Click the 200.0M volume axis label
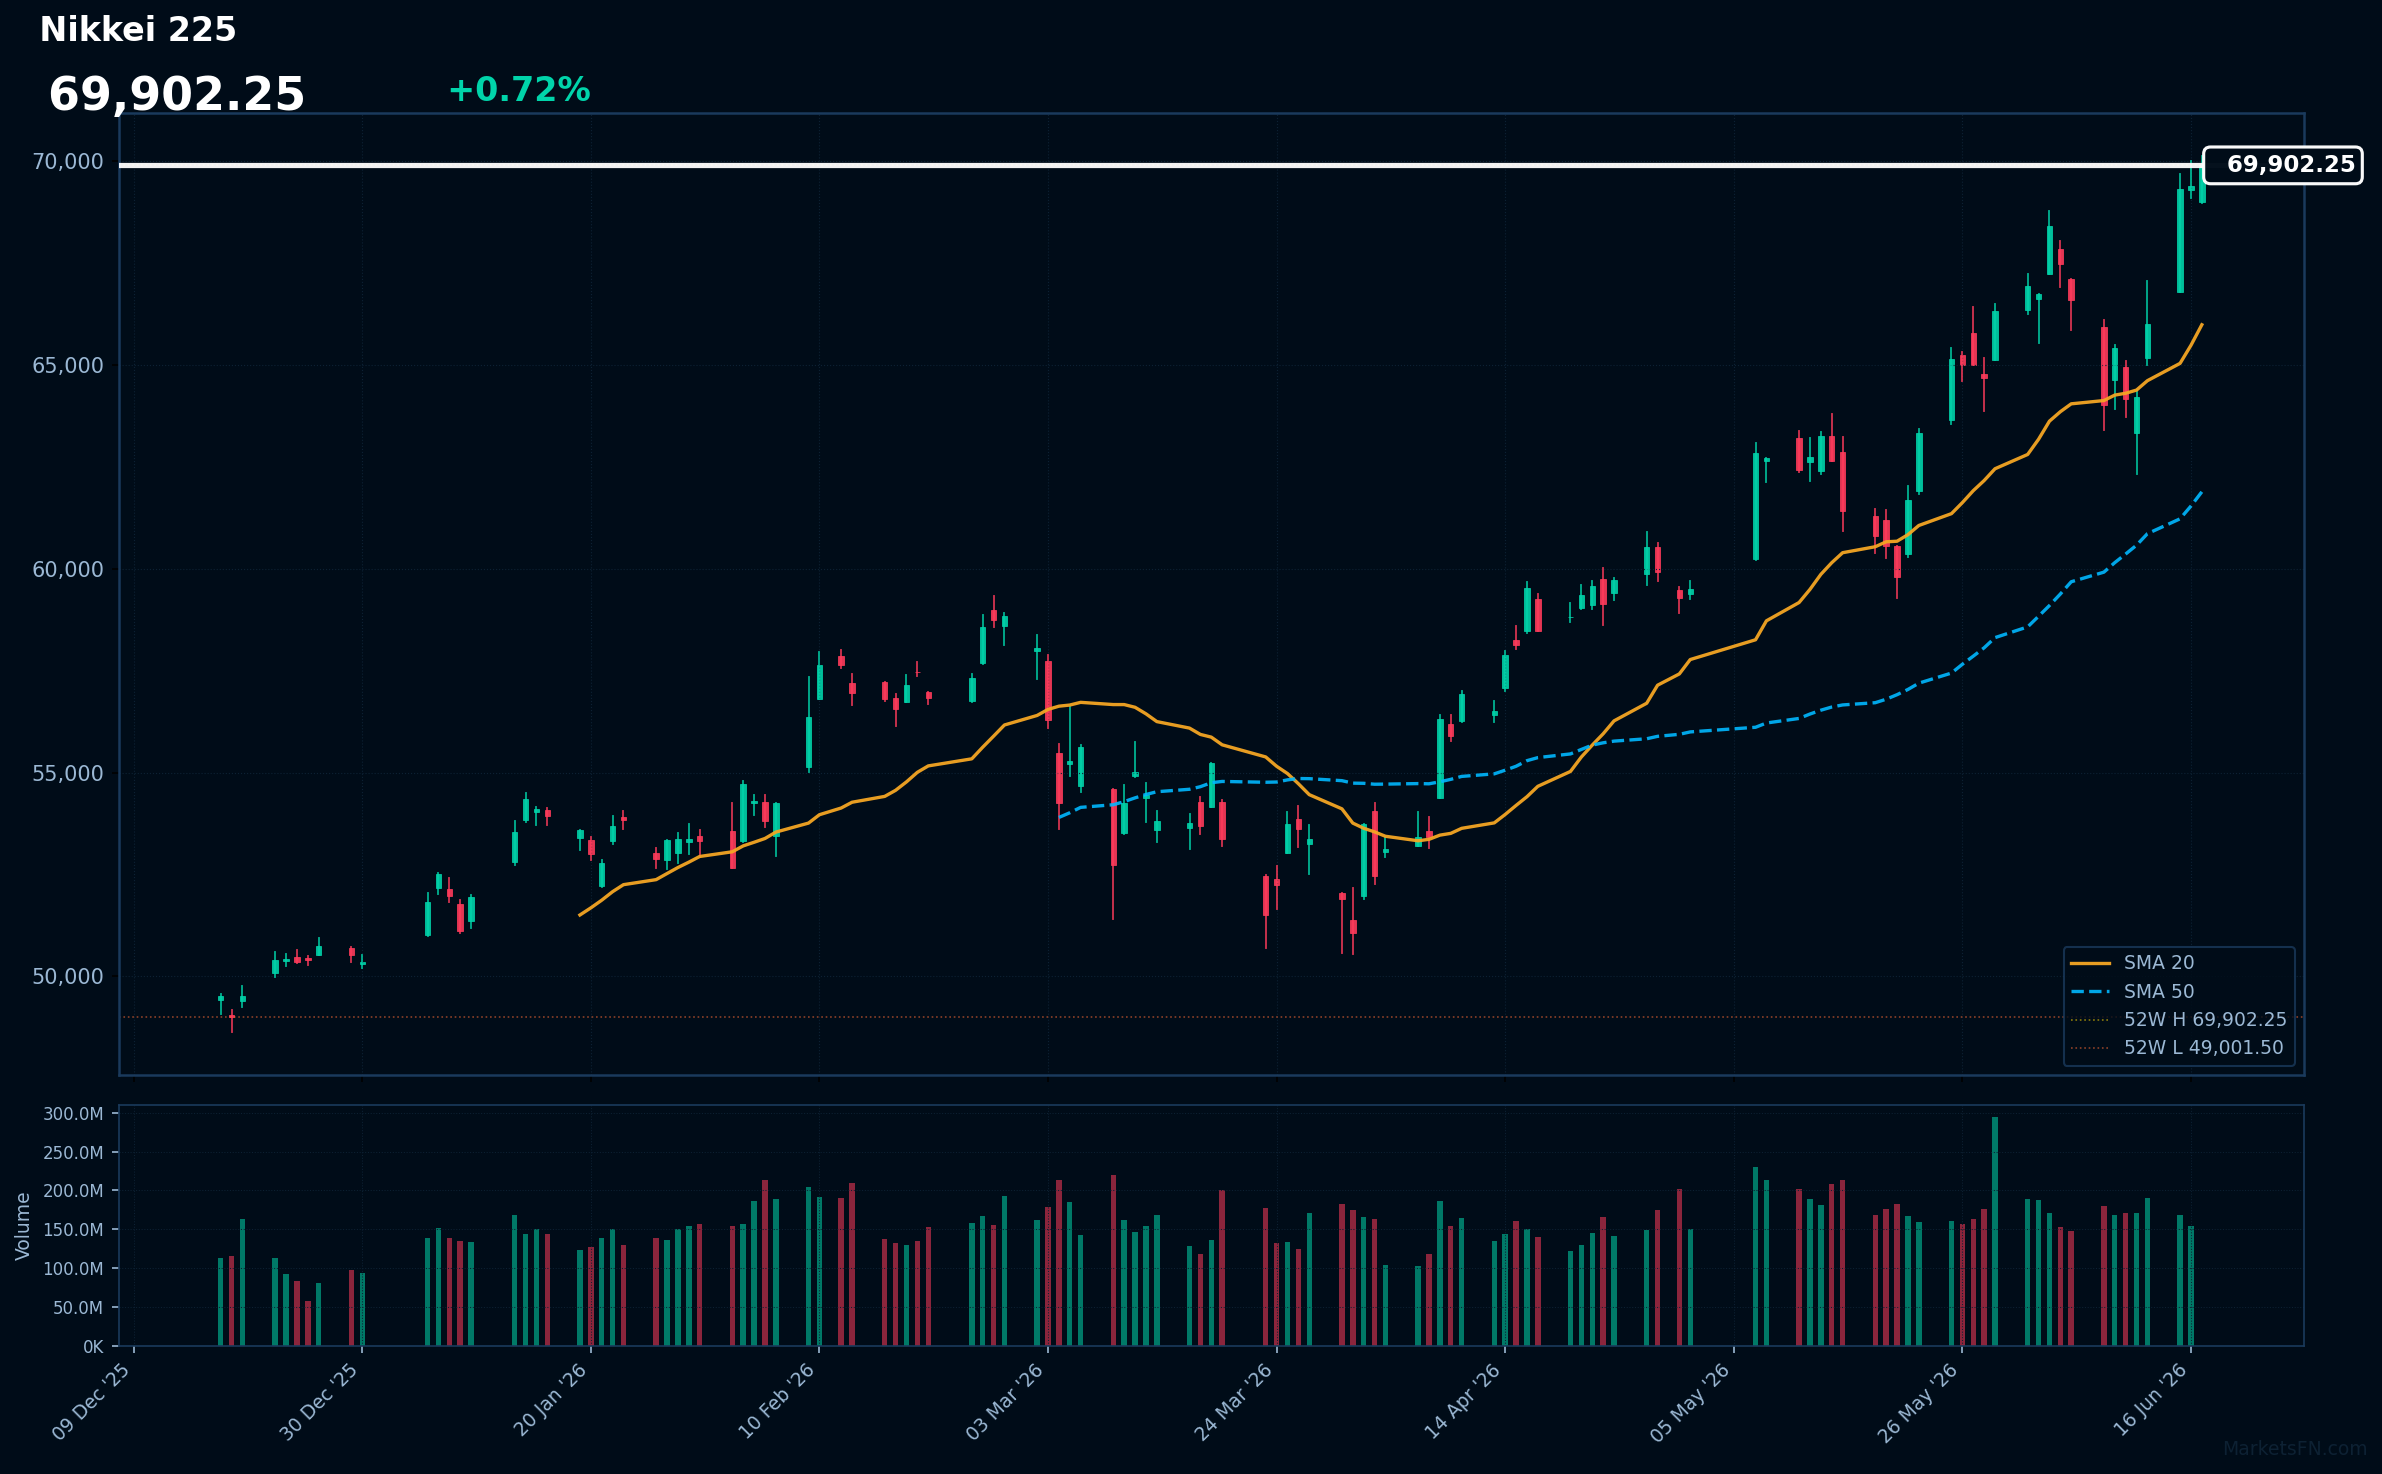Screen dimensions: 2382x1474 coord(73,1191)
